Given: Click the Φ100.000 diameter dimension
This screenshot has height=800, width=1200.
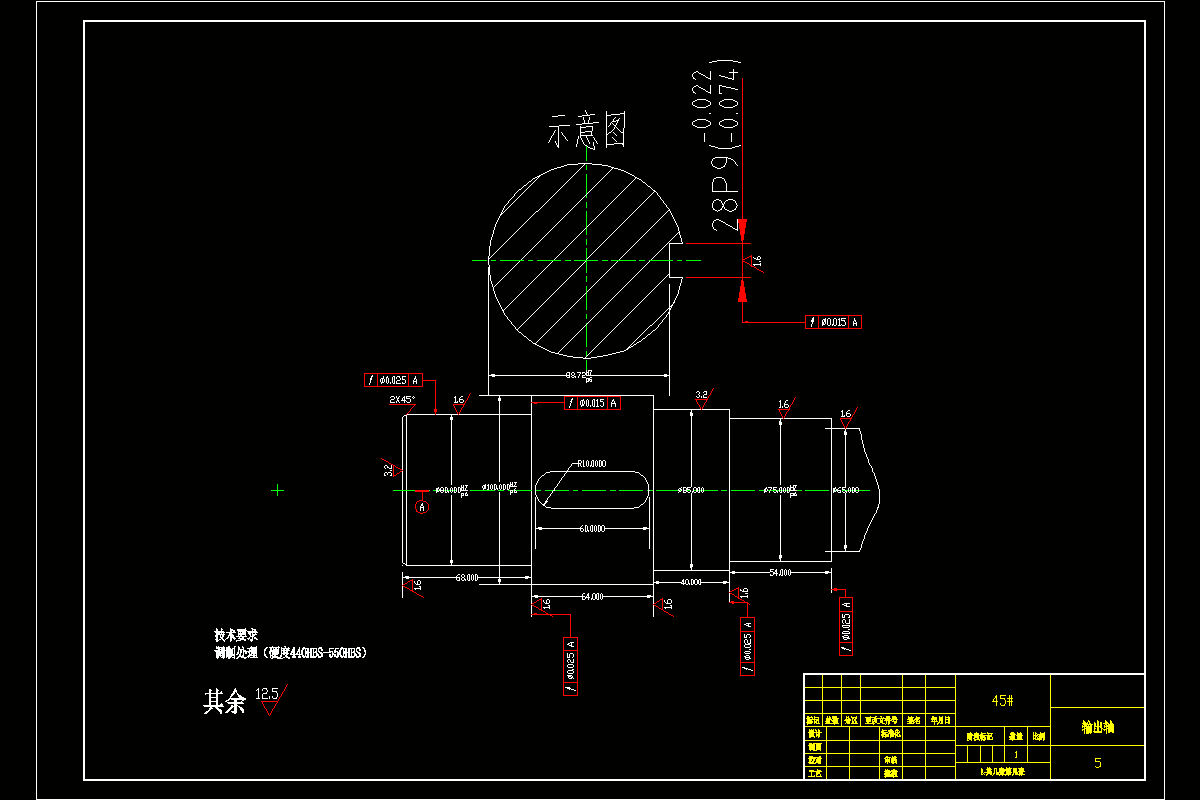Looking at the screenshot, I should [x=500, y=488].
